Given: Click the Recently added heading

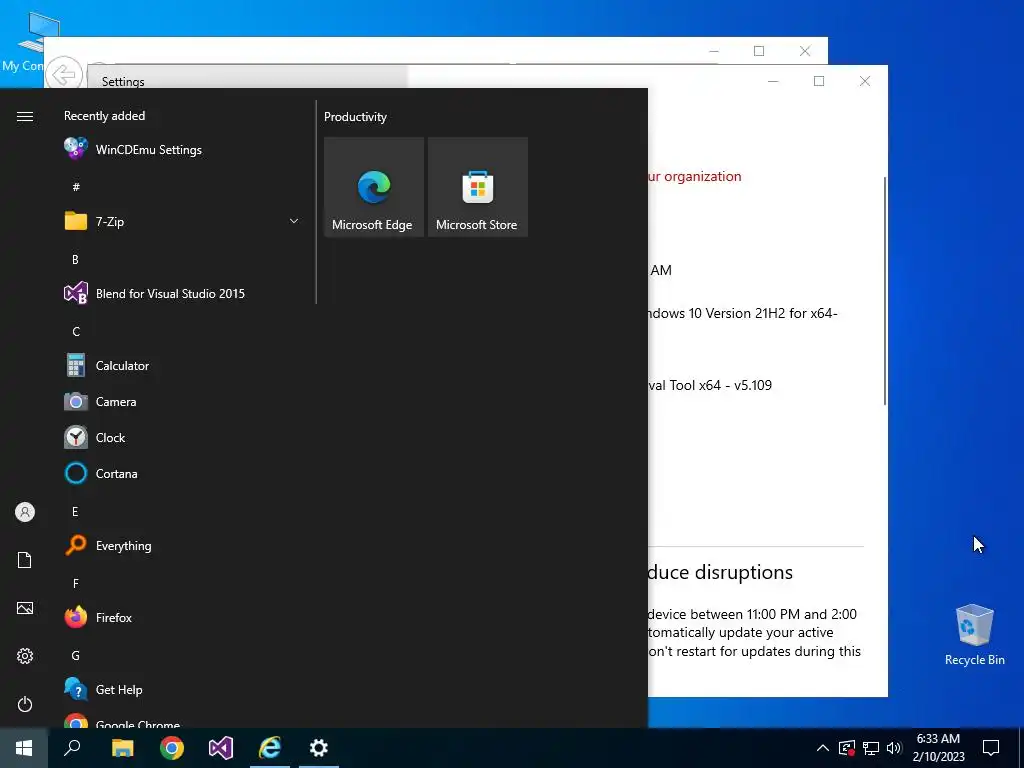Looking at the screenshot, I should (104, 116).
